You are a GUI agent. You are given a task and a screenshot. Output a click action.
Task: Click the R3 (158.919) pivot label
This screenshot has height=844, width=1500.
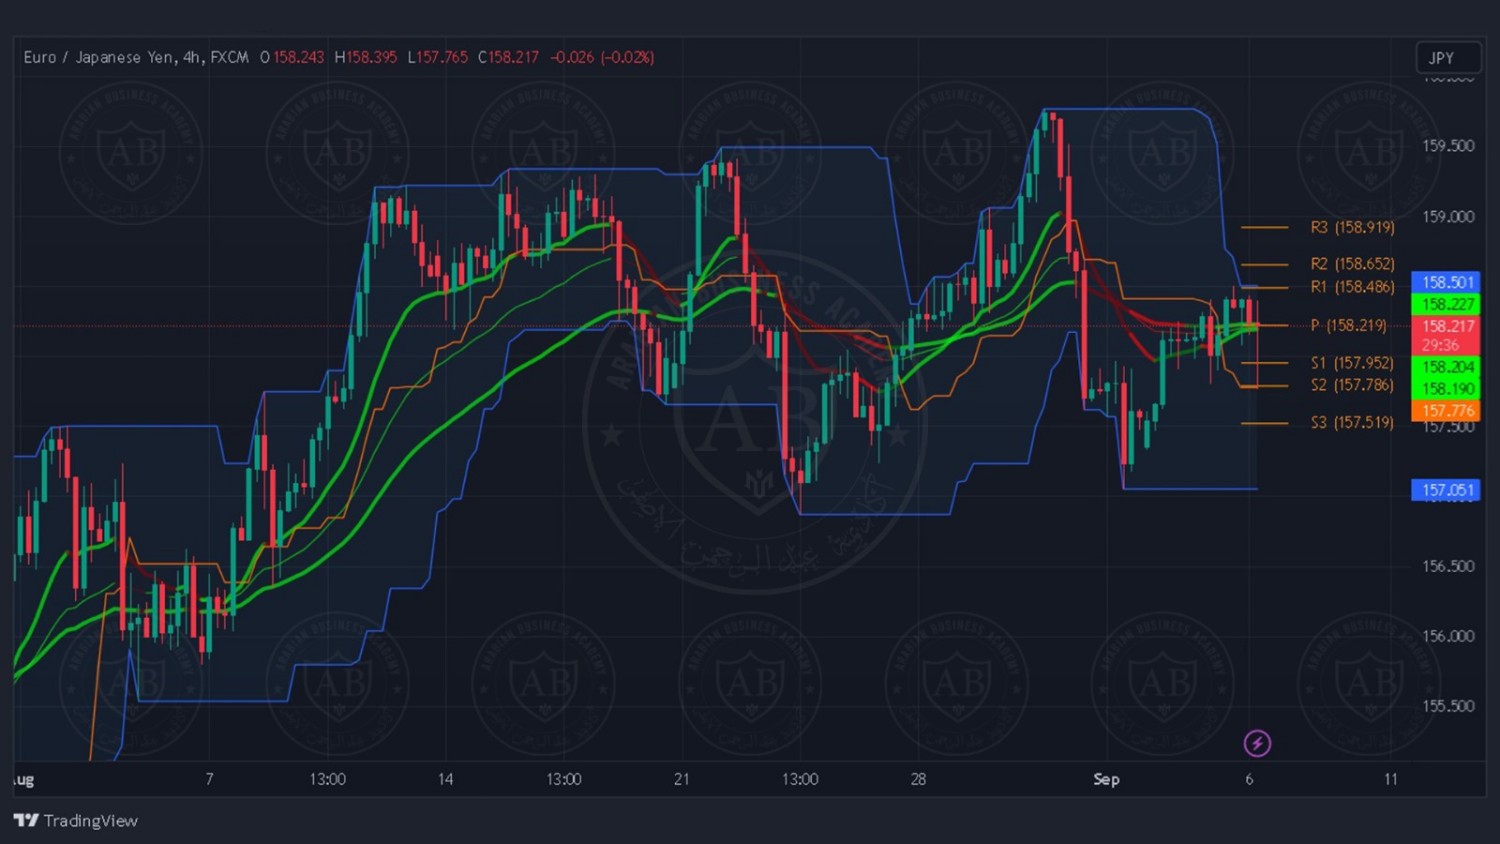tap(1352, 227)
